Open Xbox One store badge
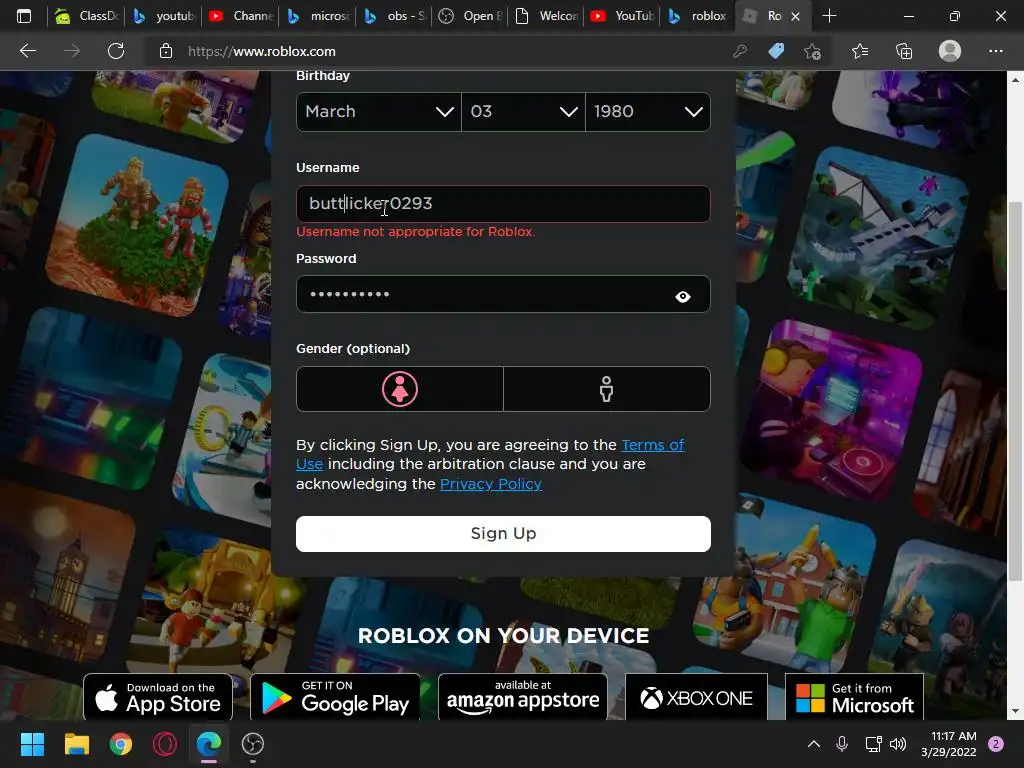1024x768 pixels. pyautogui.click(x=696, y=697)
